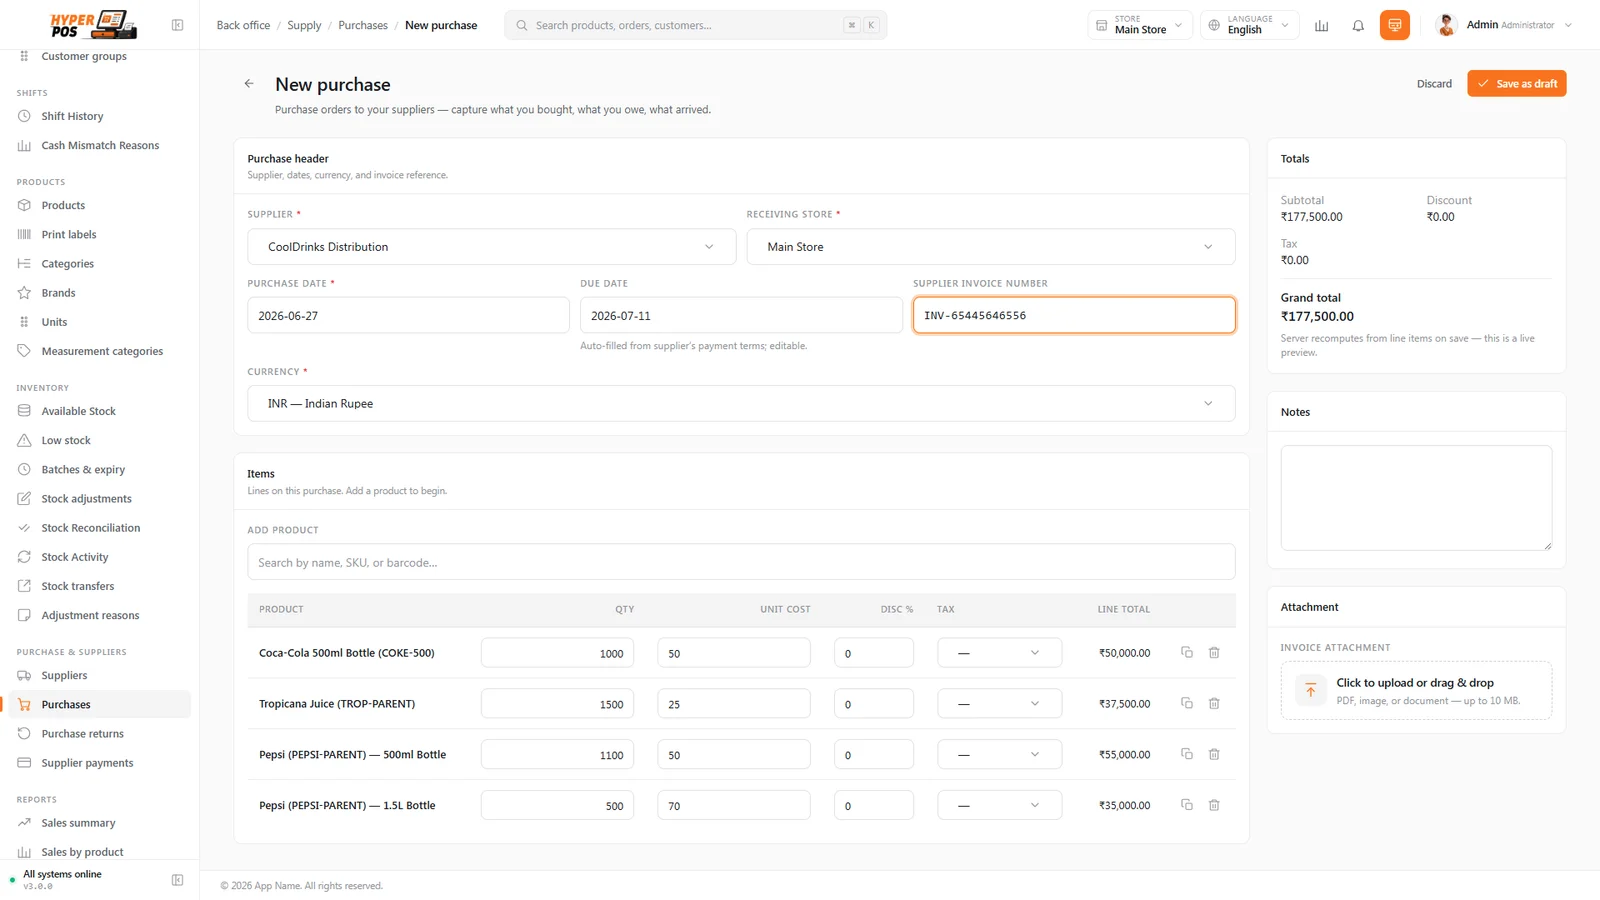Screen dimensions: 1600x900
Task: Click the Discard button
Action: tap(1434, 84)
